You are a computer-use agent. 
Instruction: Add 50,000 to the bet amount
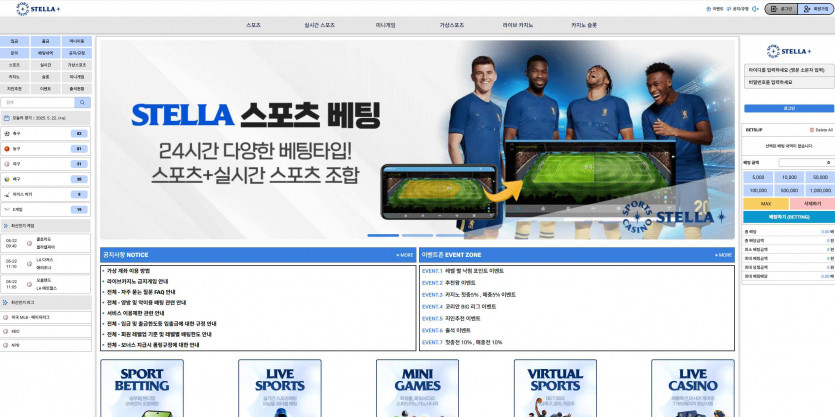pos(820,177)
